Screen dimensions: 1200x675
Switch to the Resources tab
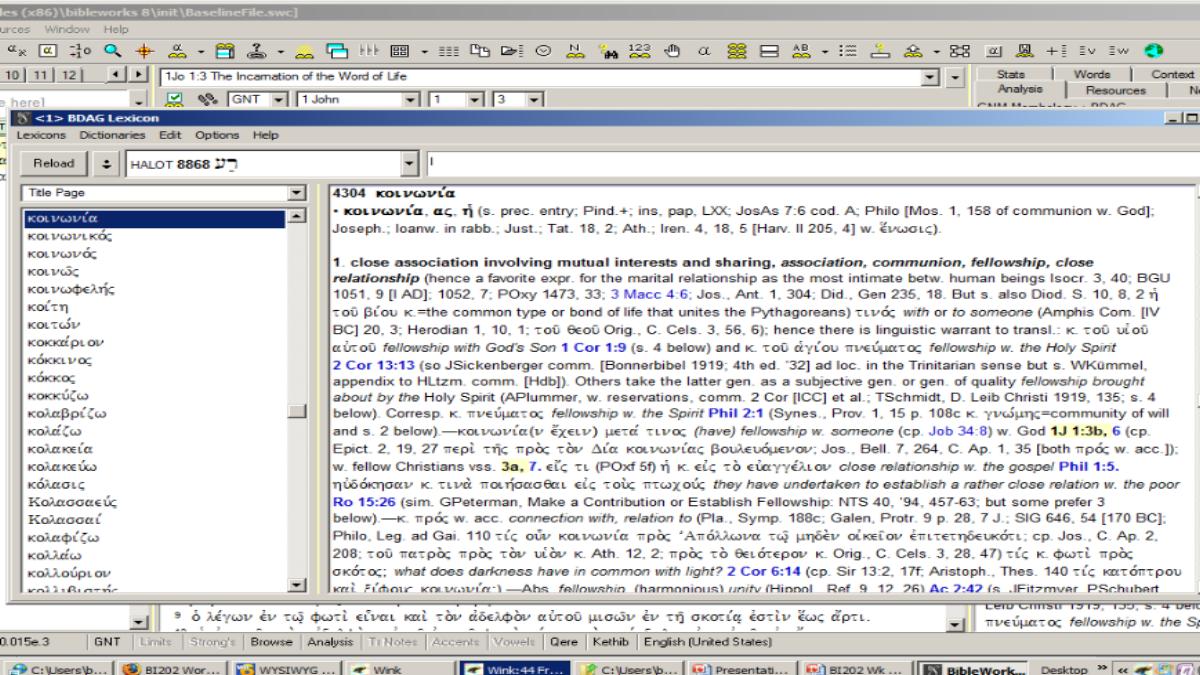[x=1115, y=90]
